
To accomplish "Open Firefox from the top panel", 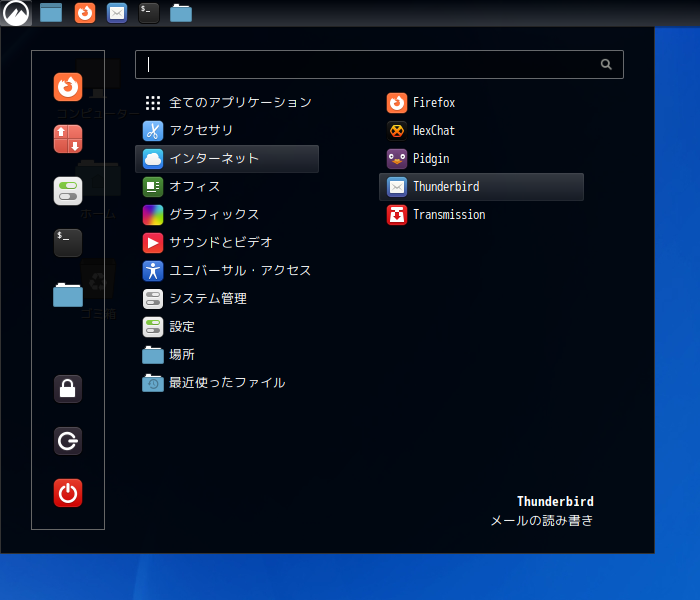I will tap(85, 13).
